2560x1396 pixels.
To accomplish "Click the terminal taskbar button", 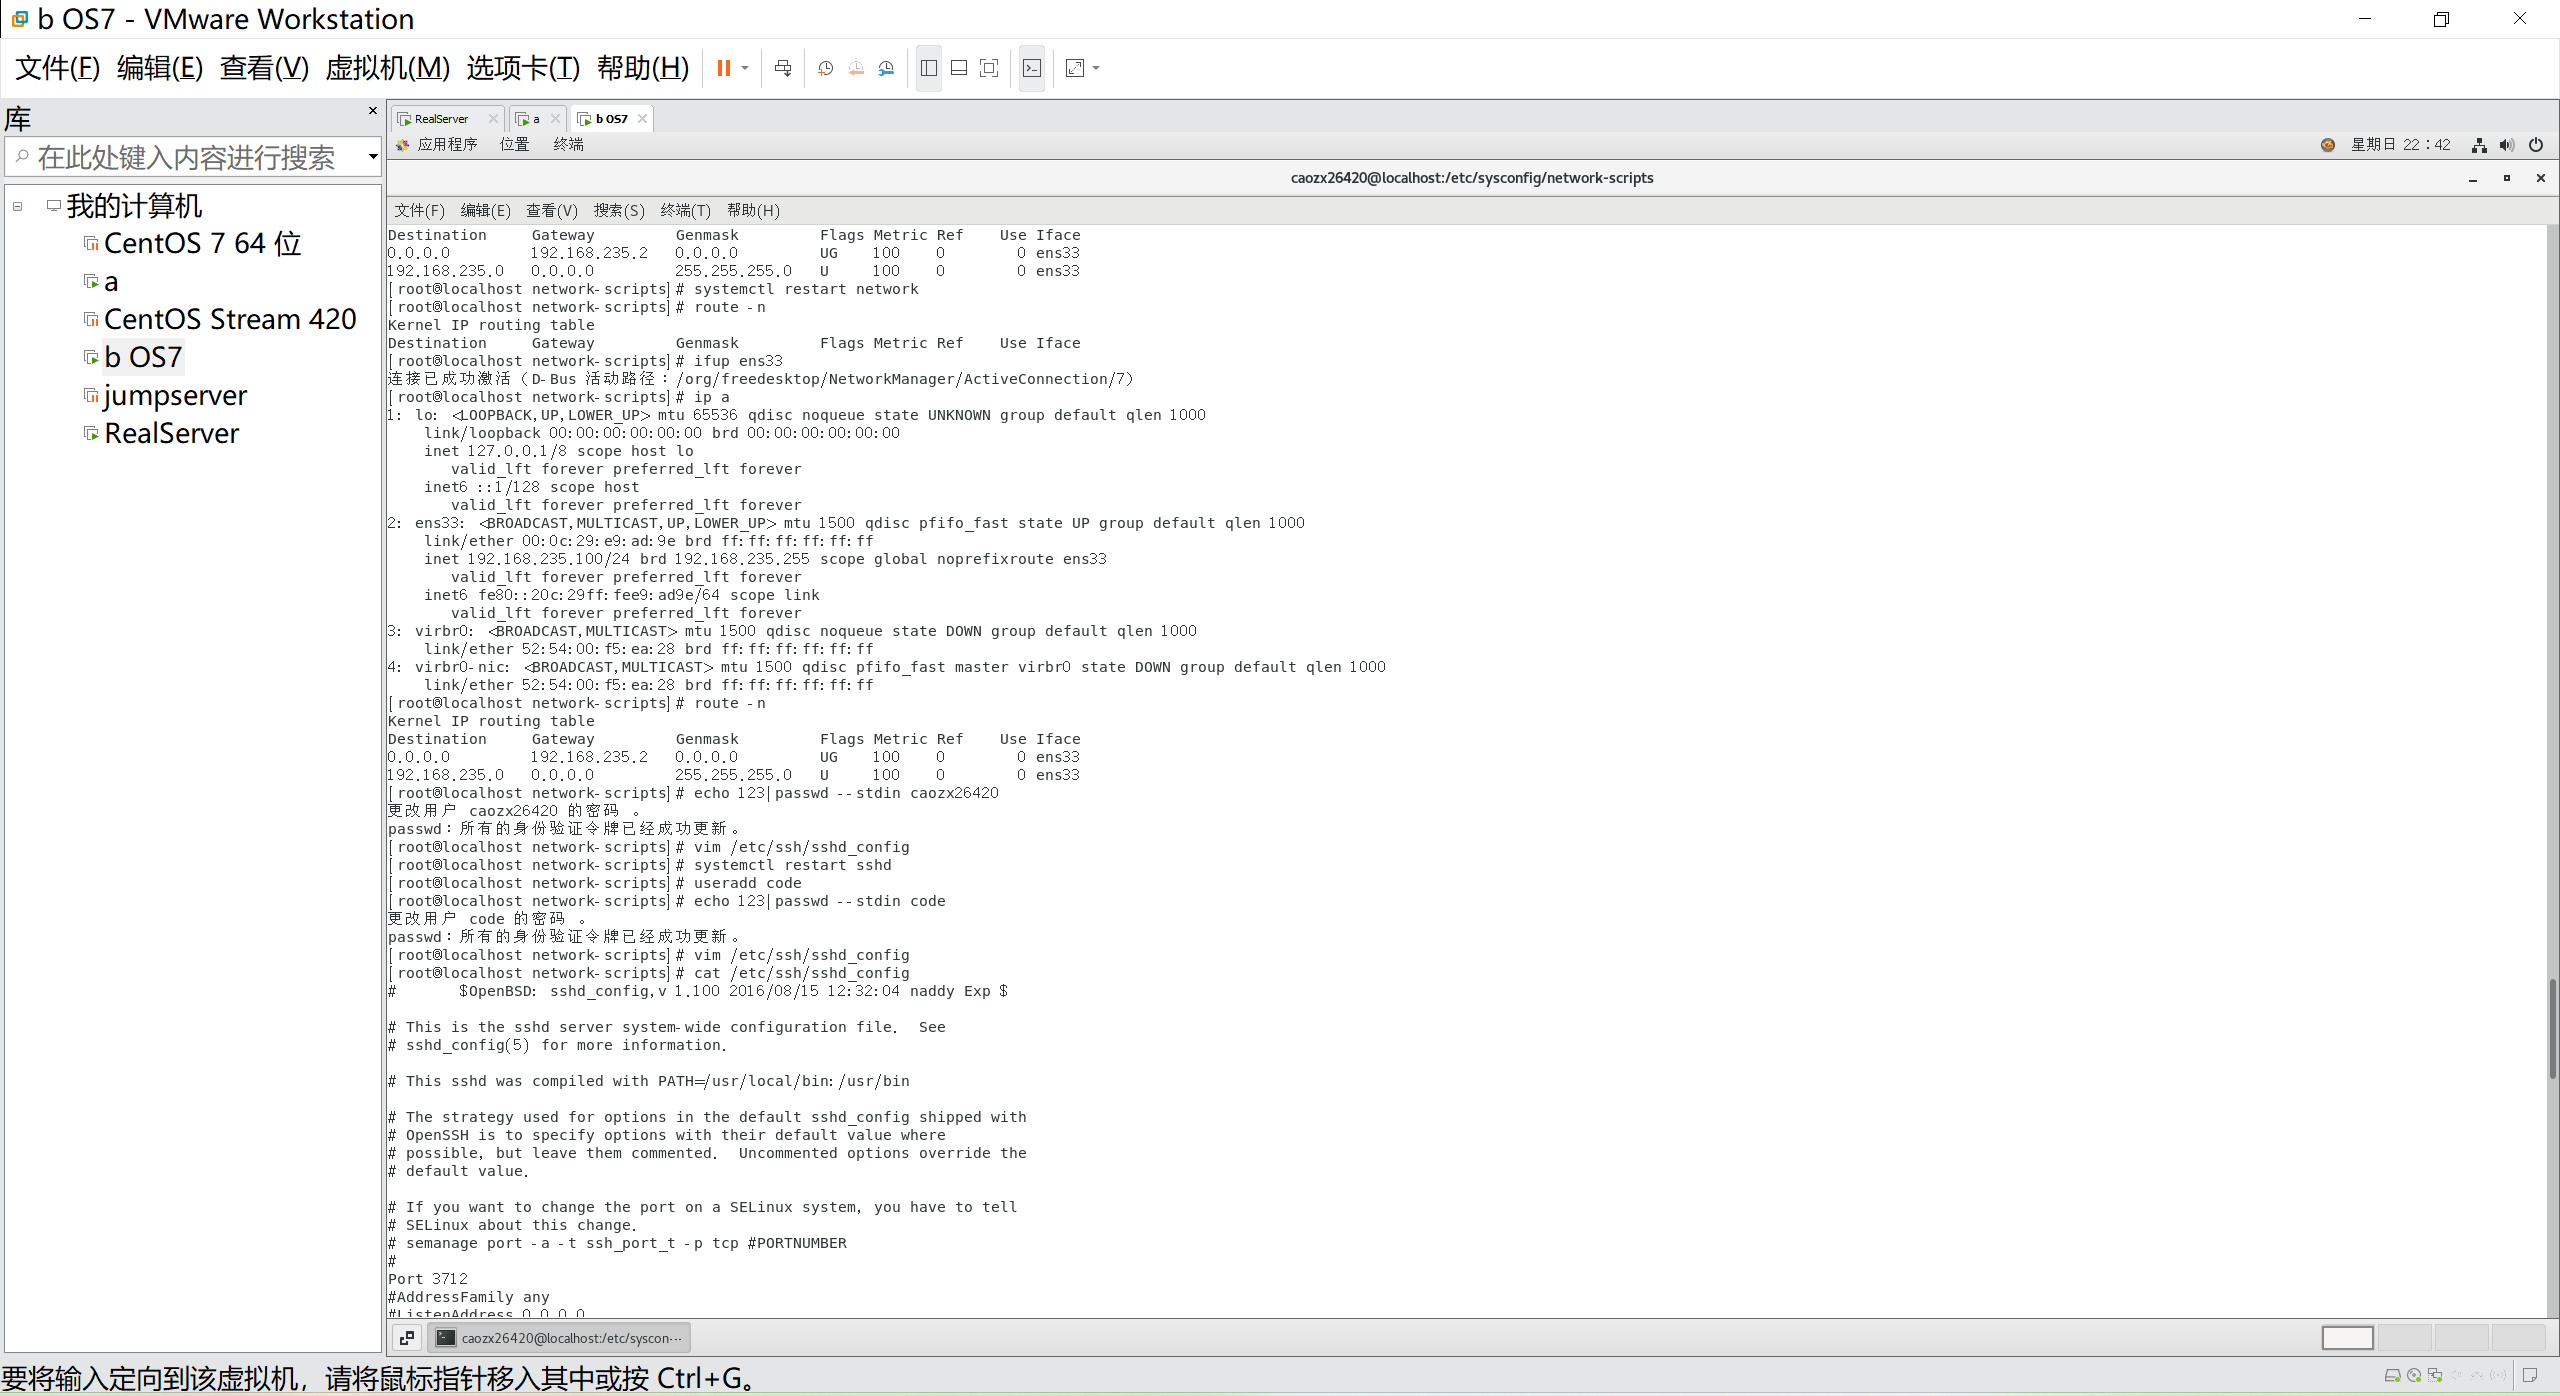I will [x=560, y=1338].
